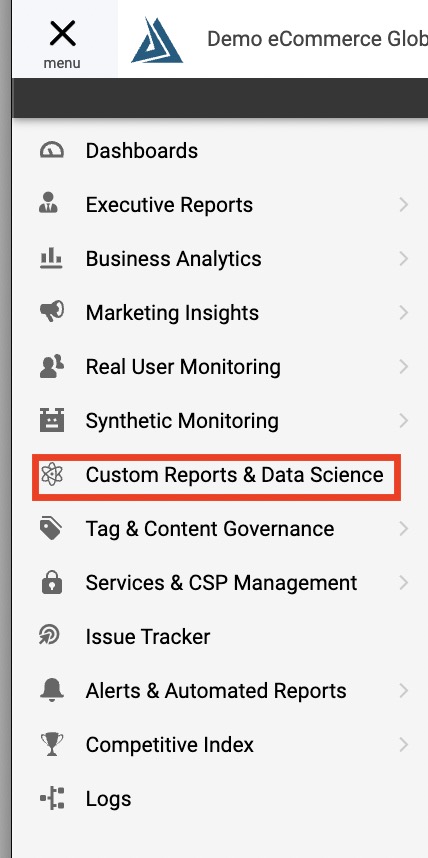
Task: Expand the Competitive Index chevron
Action: (404, 745)
